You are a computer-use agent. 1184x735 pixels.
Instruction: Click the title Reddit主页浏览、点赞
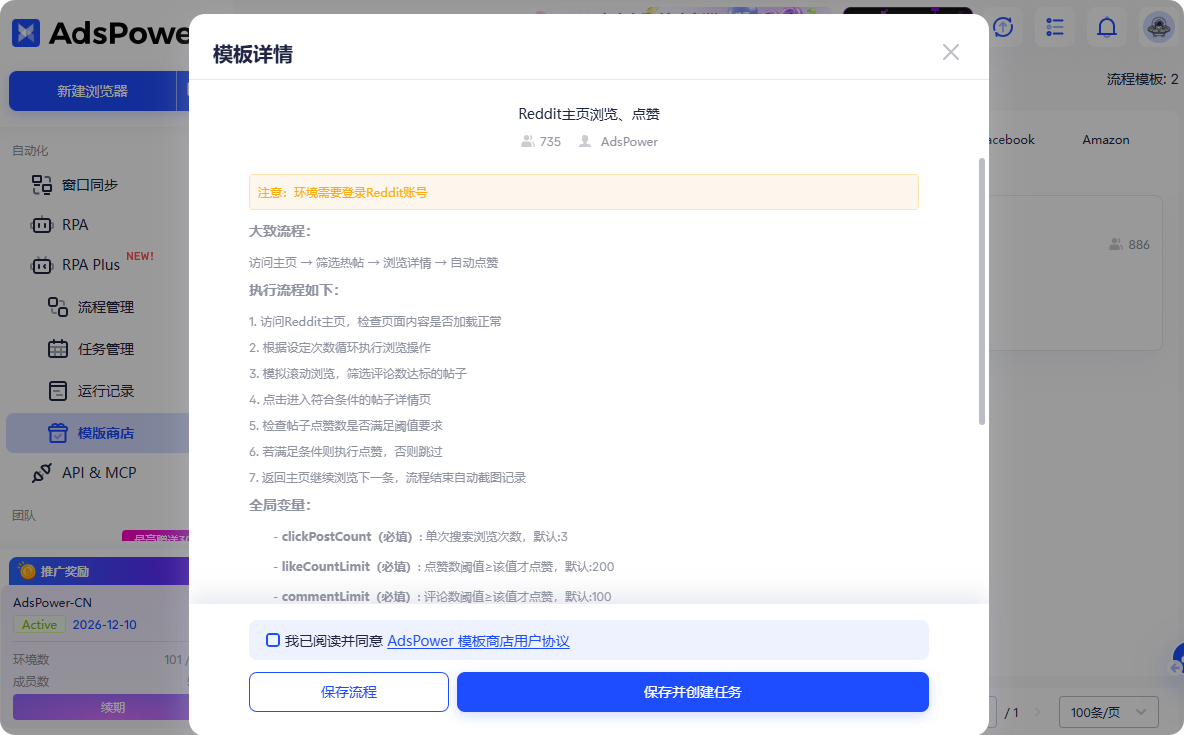589,114
